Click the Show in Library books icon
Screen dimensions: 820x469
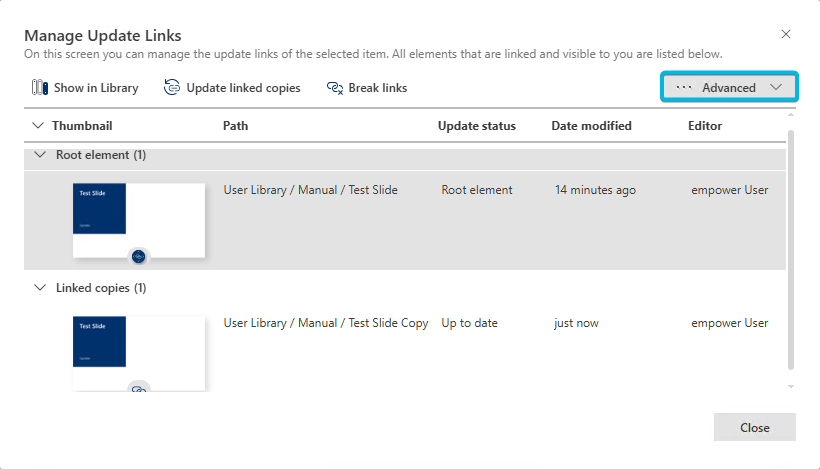coord(40,87)
